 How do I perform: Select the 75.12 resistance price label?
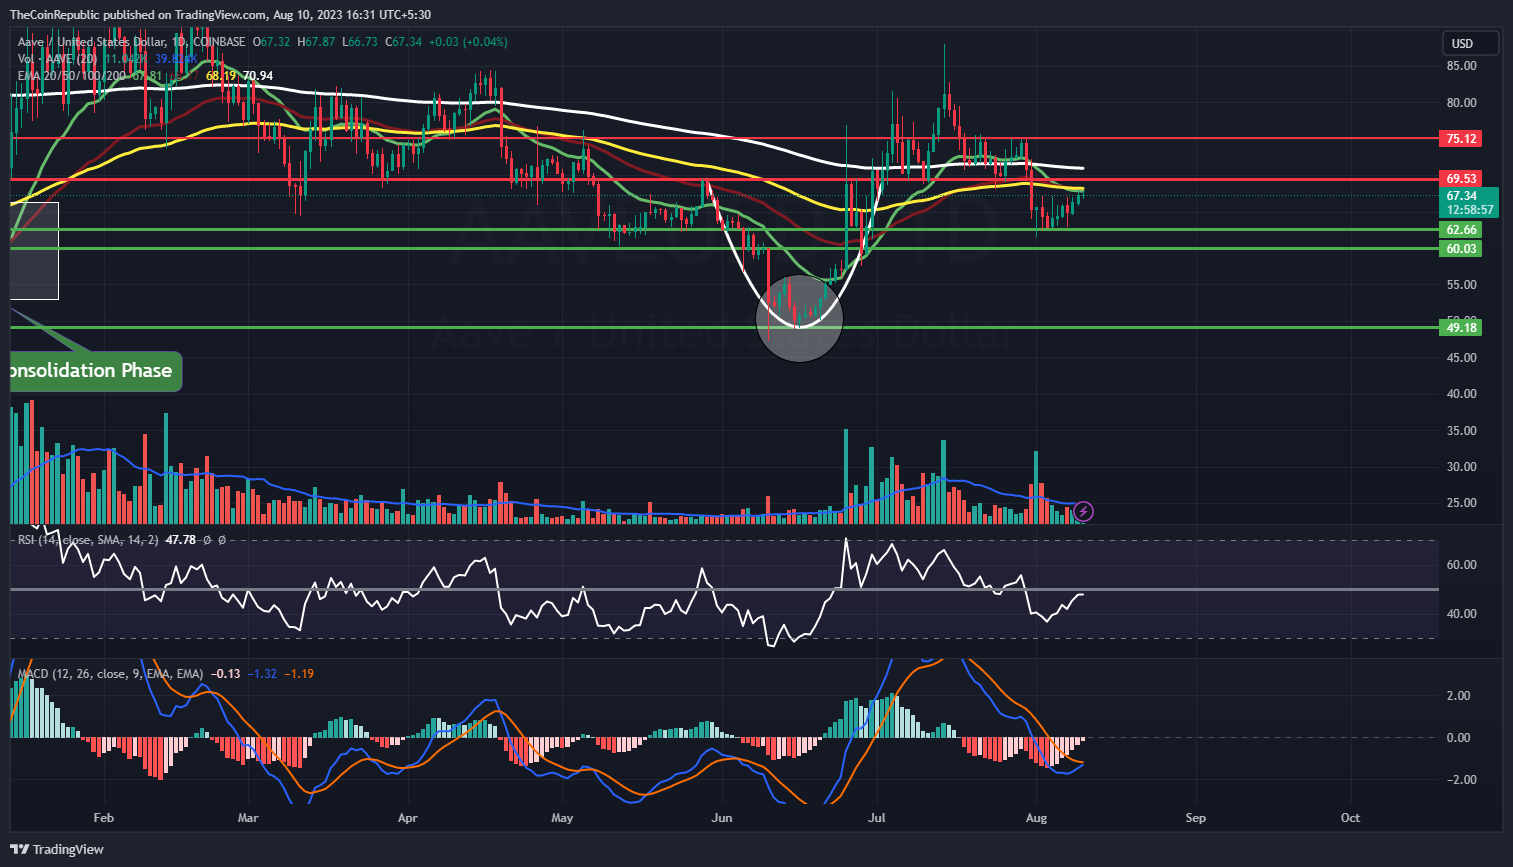[x=1461, y=138]
